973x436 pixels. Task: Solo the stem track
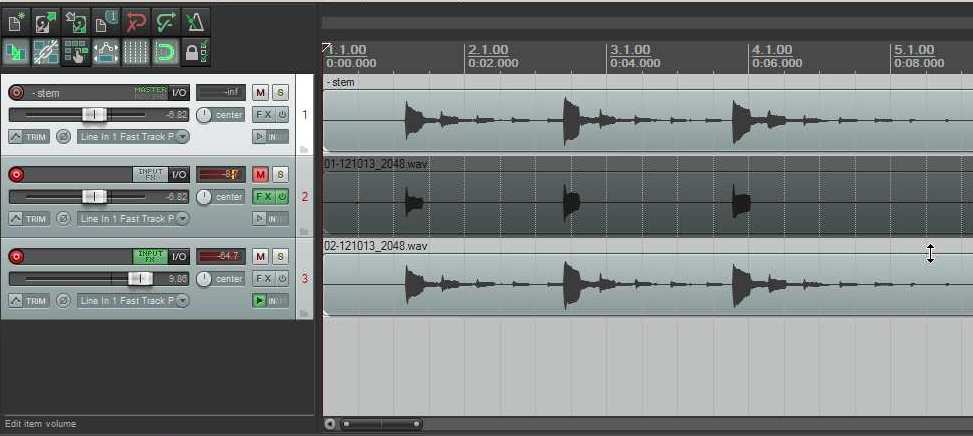(280, 93)
